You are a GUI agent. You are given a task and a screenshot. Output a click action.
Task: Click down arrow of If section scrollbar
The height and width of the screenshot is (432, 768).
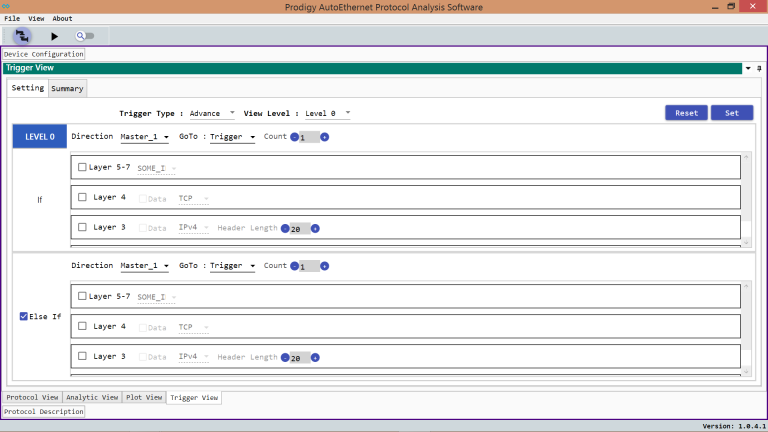tap(746, 242)
